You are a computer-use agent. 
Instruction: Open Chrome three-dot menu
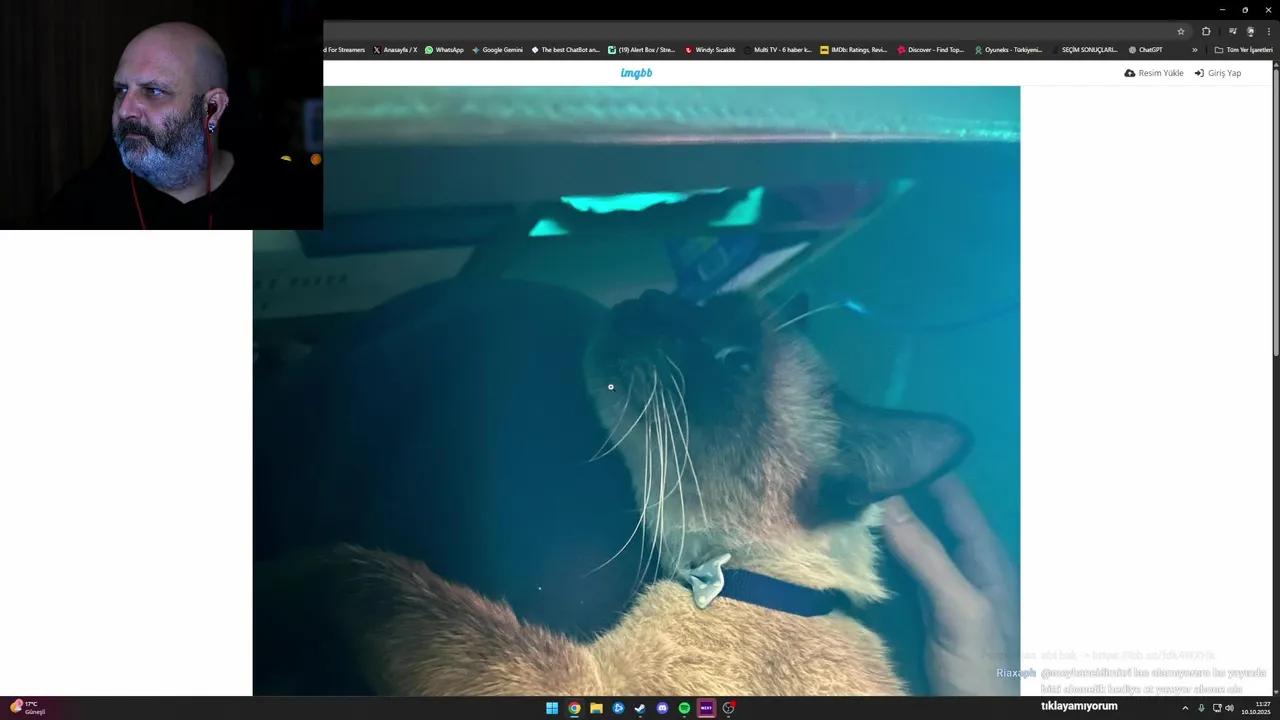(x=1268, y=31)
